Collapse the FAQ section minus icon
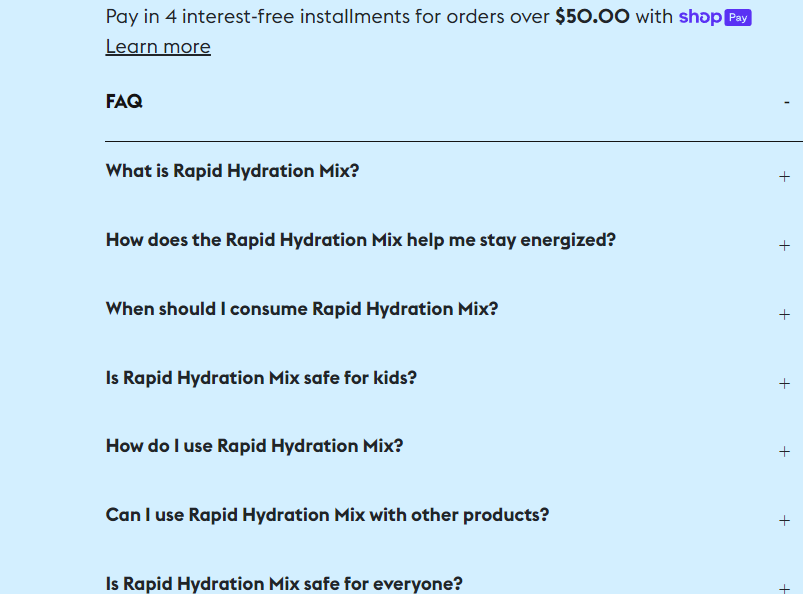Screen dimensions: 803x594 (786, 102)
